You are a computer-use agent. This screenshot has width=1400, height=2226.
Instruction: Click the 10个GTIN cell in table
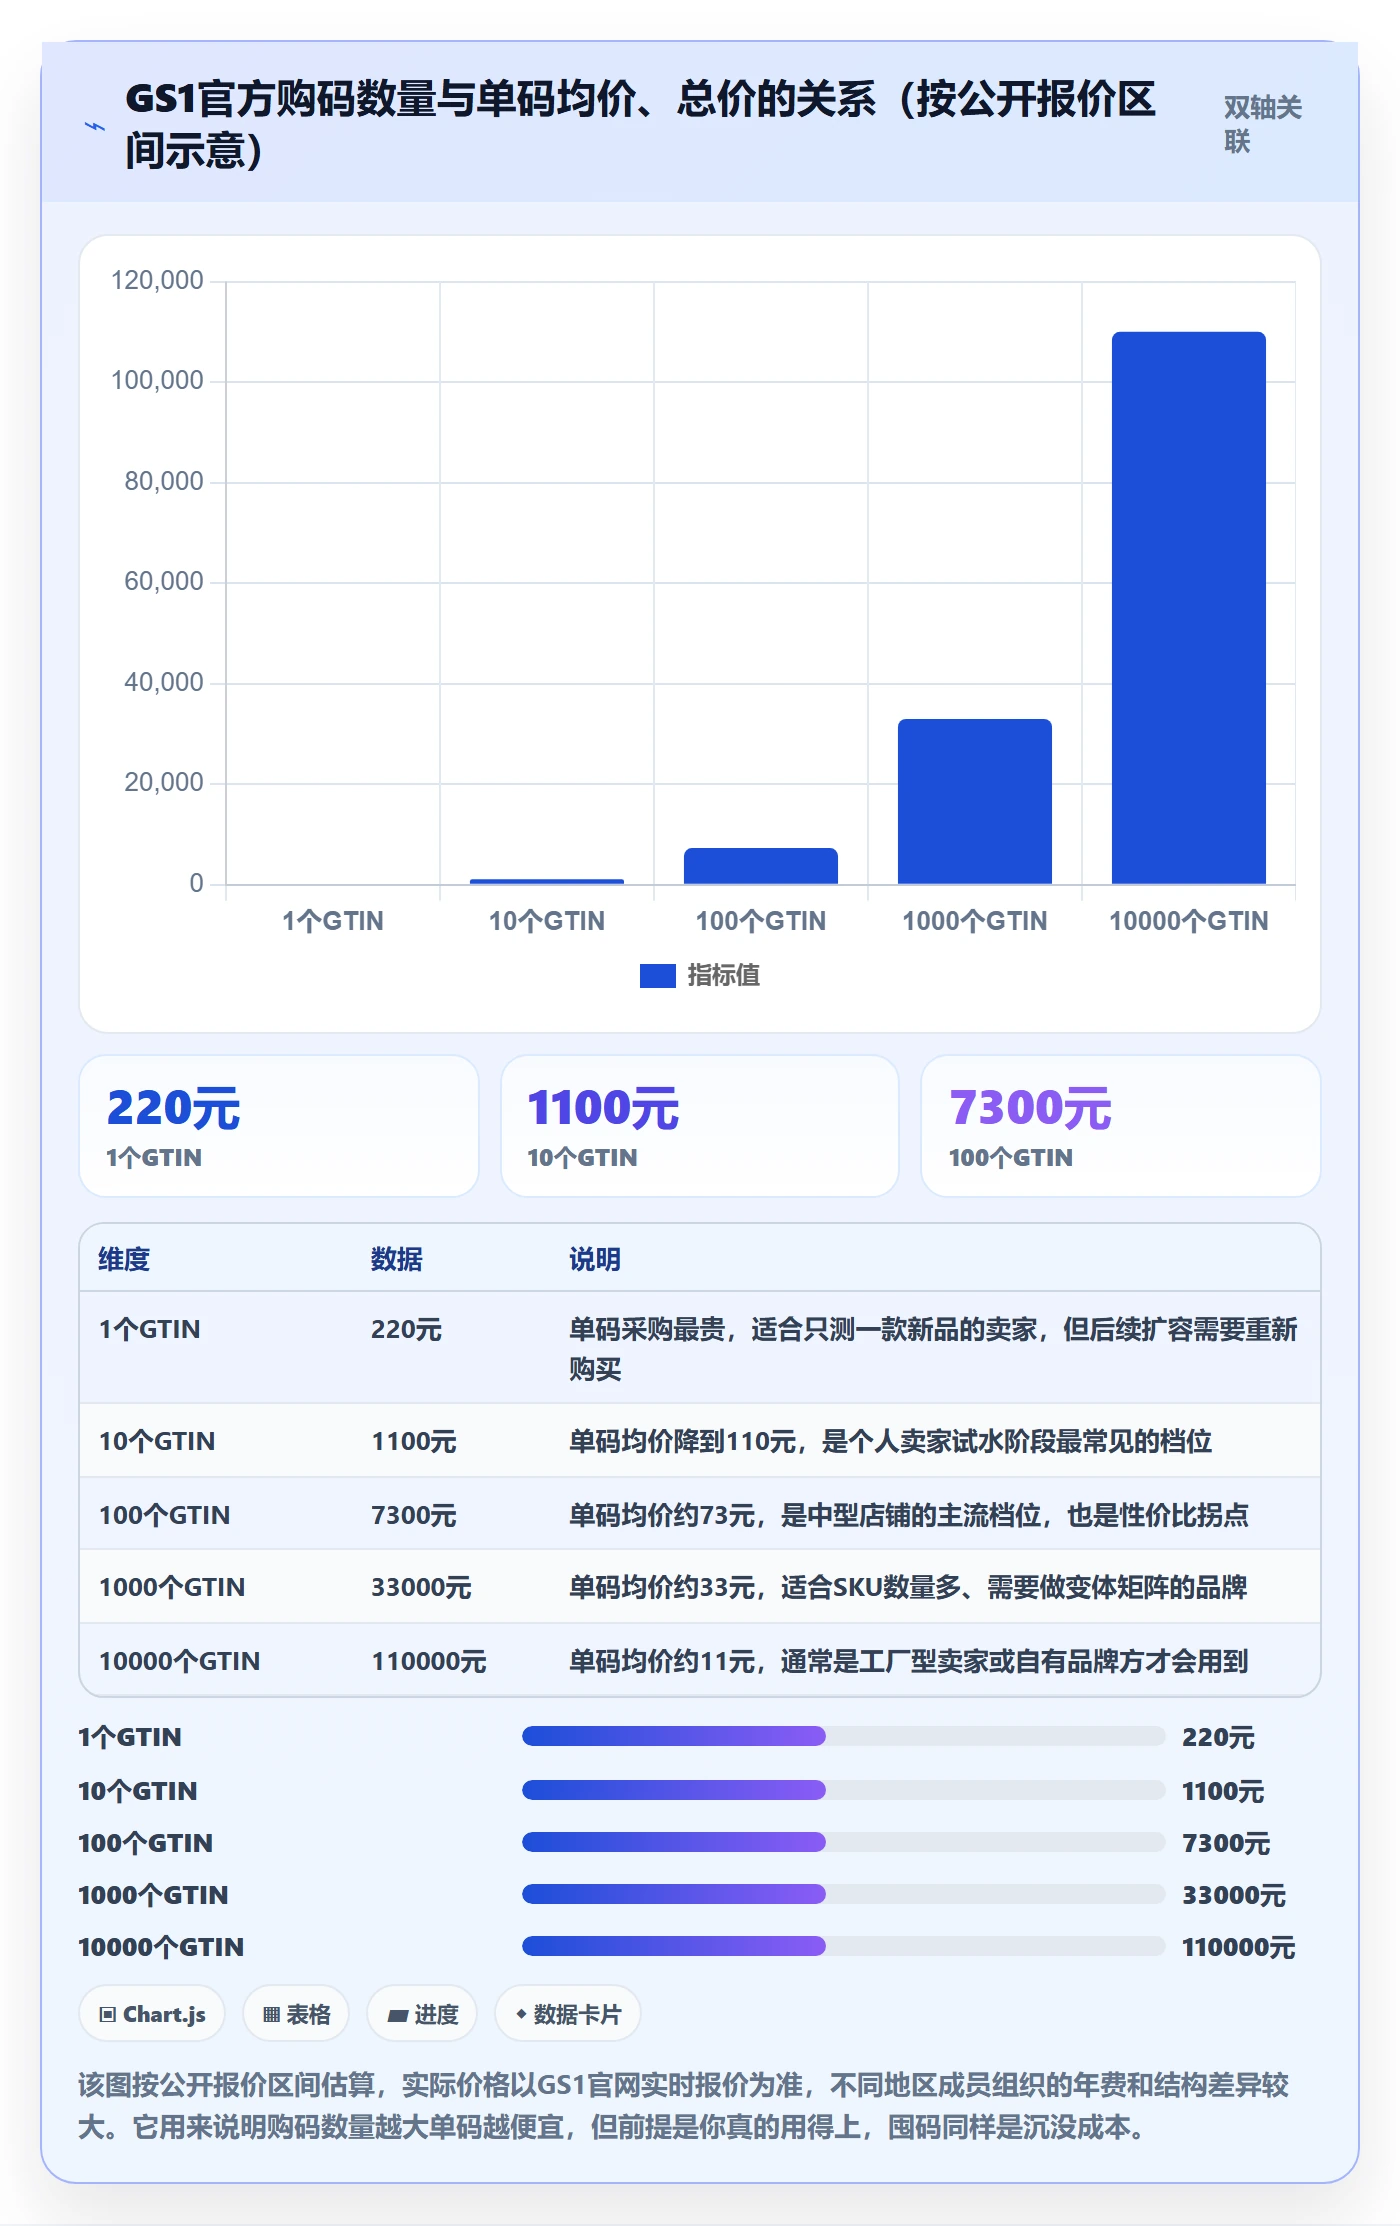click(157, 1441)
